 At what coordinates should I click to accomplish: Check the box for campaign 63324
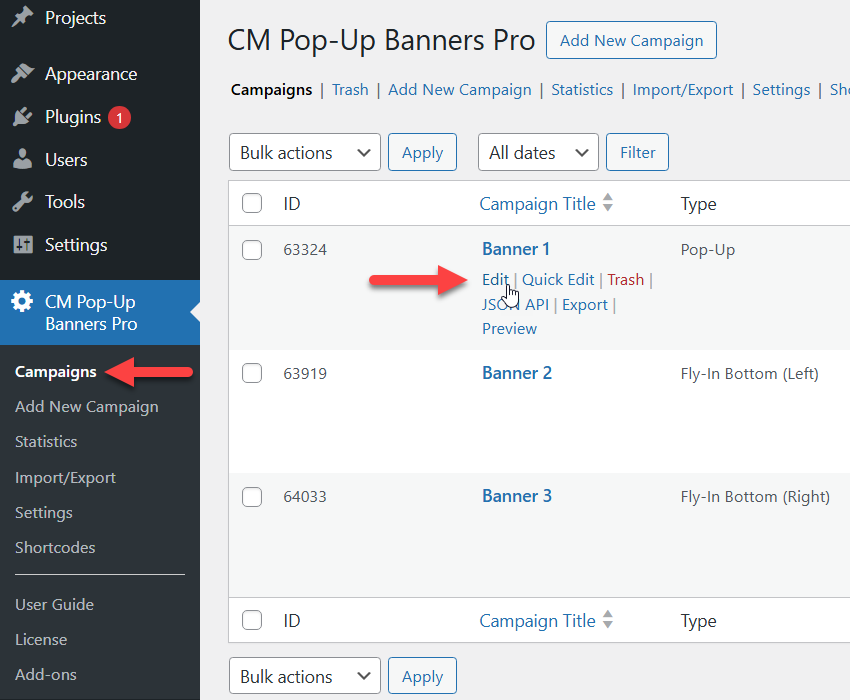252,250
